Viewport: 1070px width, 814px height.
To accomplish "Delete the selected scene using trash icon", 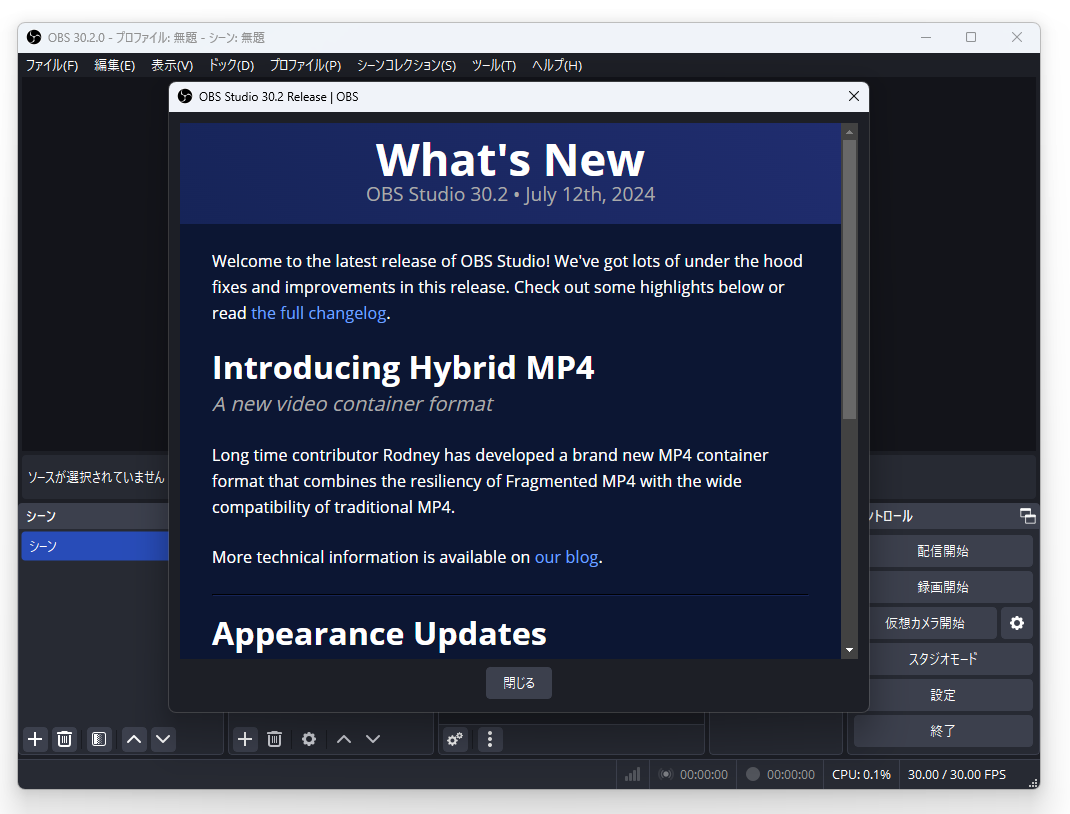I will (64, 739).
